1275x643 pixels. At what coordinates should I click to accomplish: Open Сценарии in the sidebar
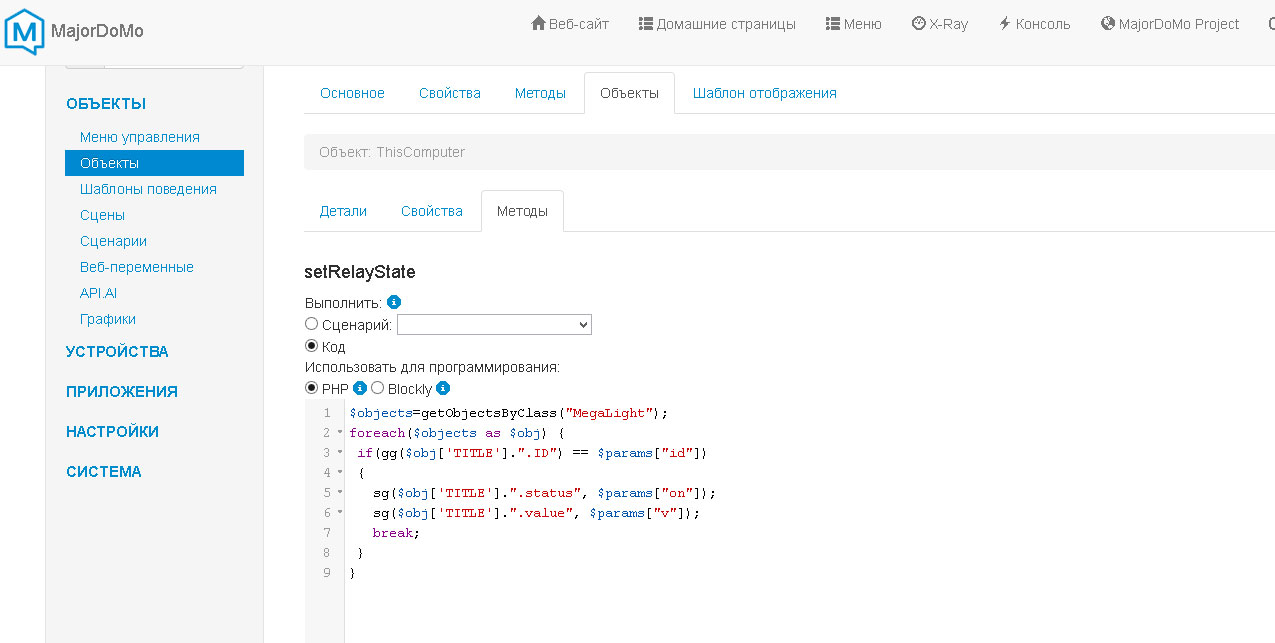point(113,241)
